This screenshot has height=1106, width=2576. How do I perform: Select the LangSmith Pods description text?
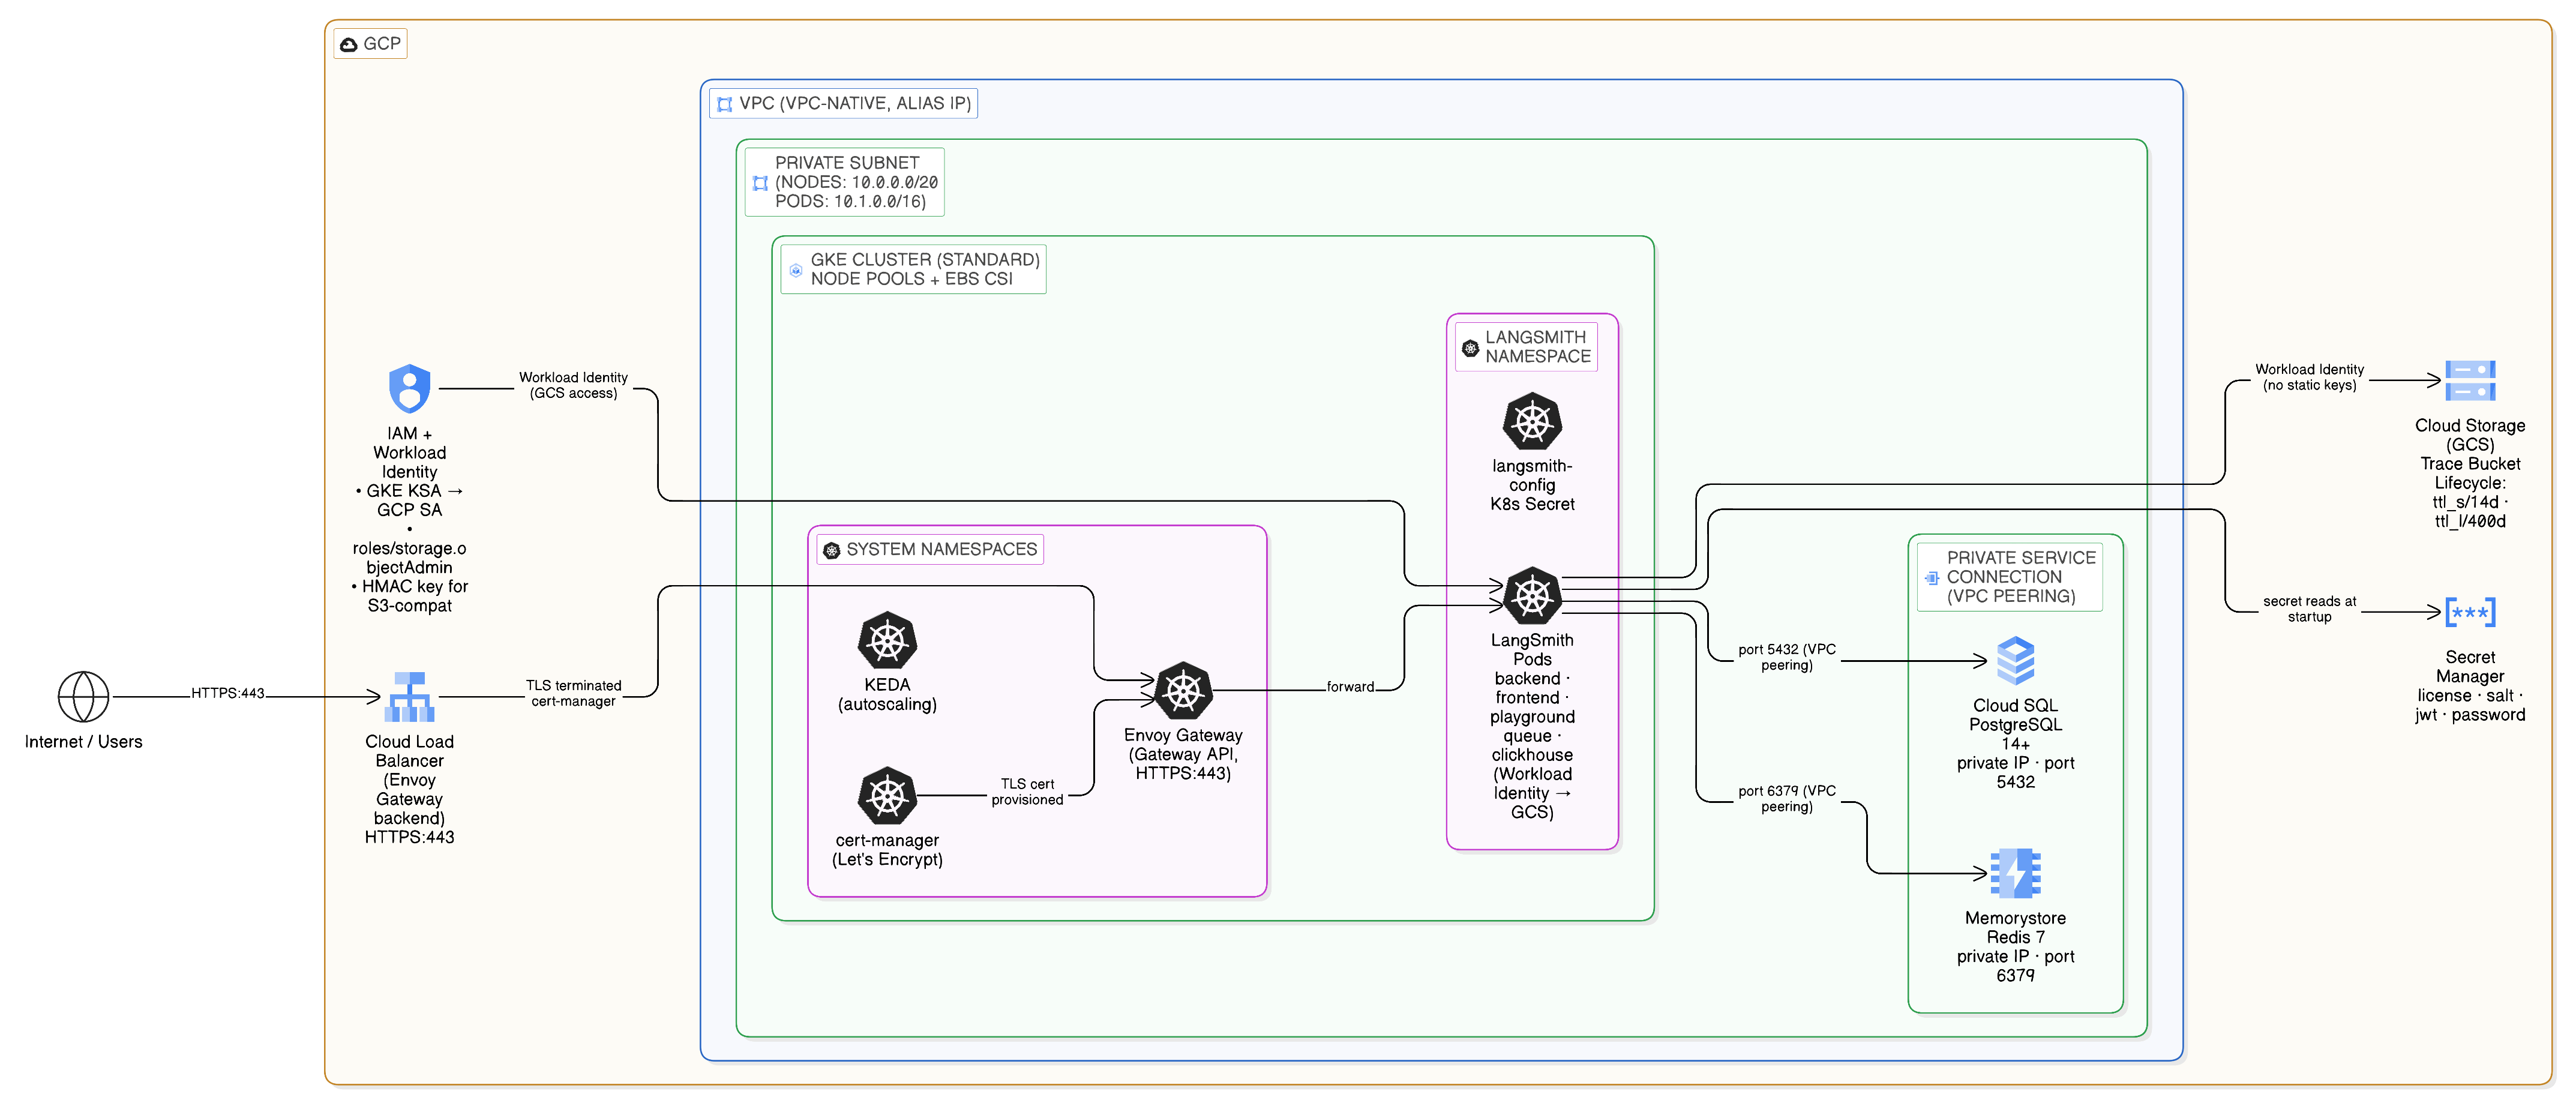(1532, 727)
